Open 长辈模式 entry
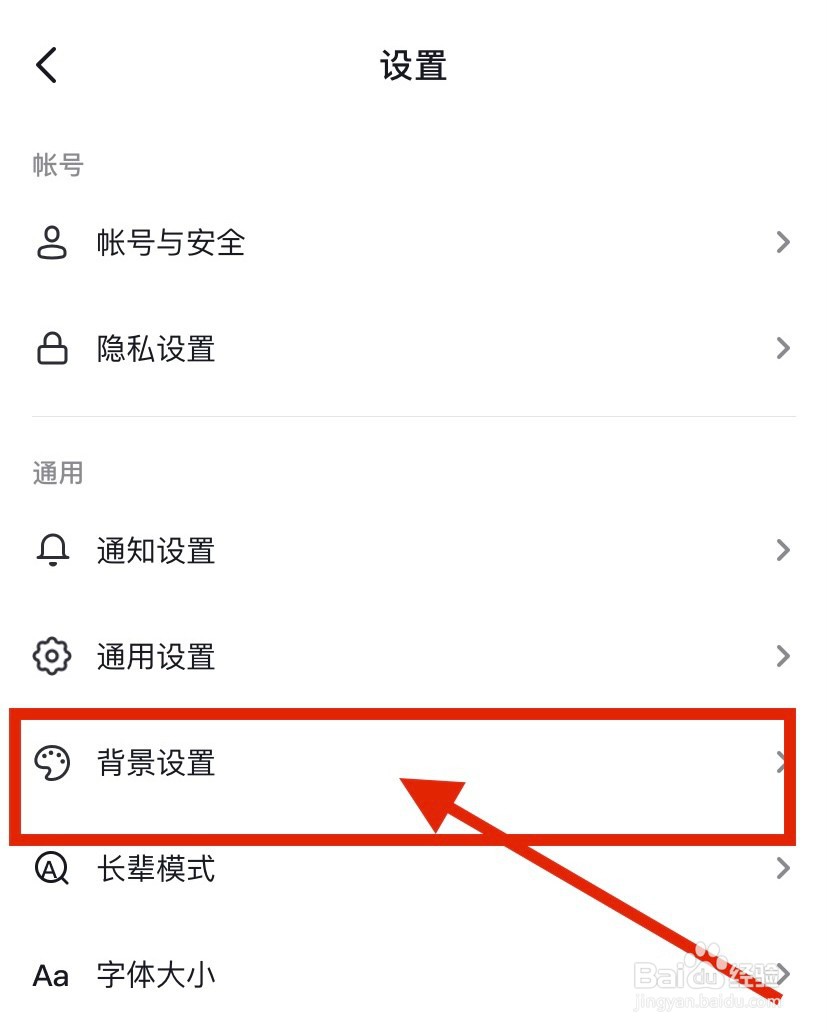 pos(413,868)
